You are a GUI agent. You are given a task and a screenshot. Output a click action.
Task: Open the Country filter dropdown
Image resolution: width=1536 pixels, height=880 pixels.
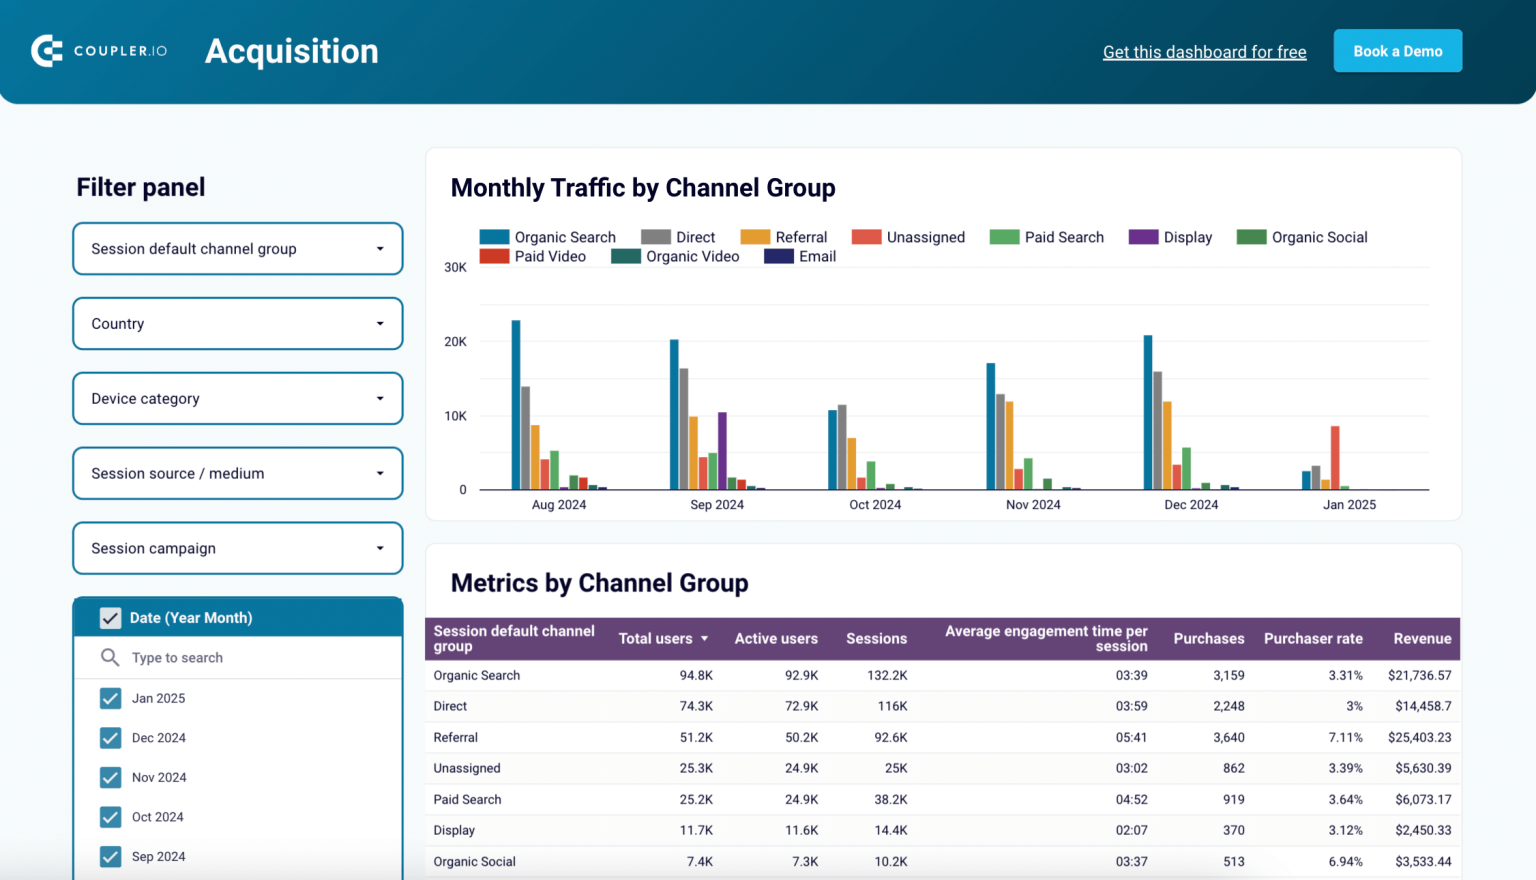(x=237, y=323)
